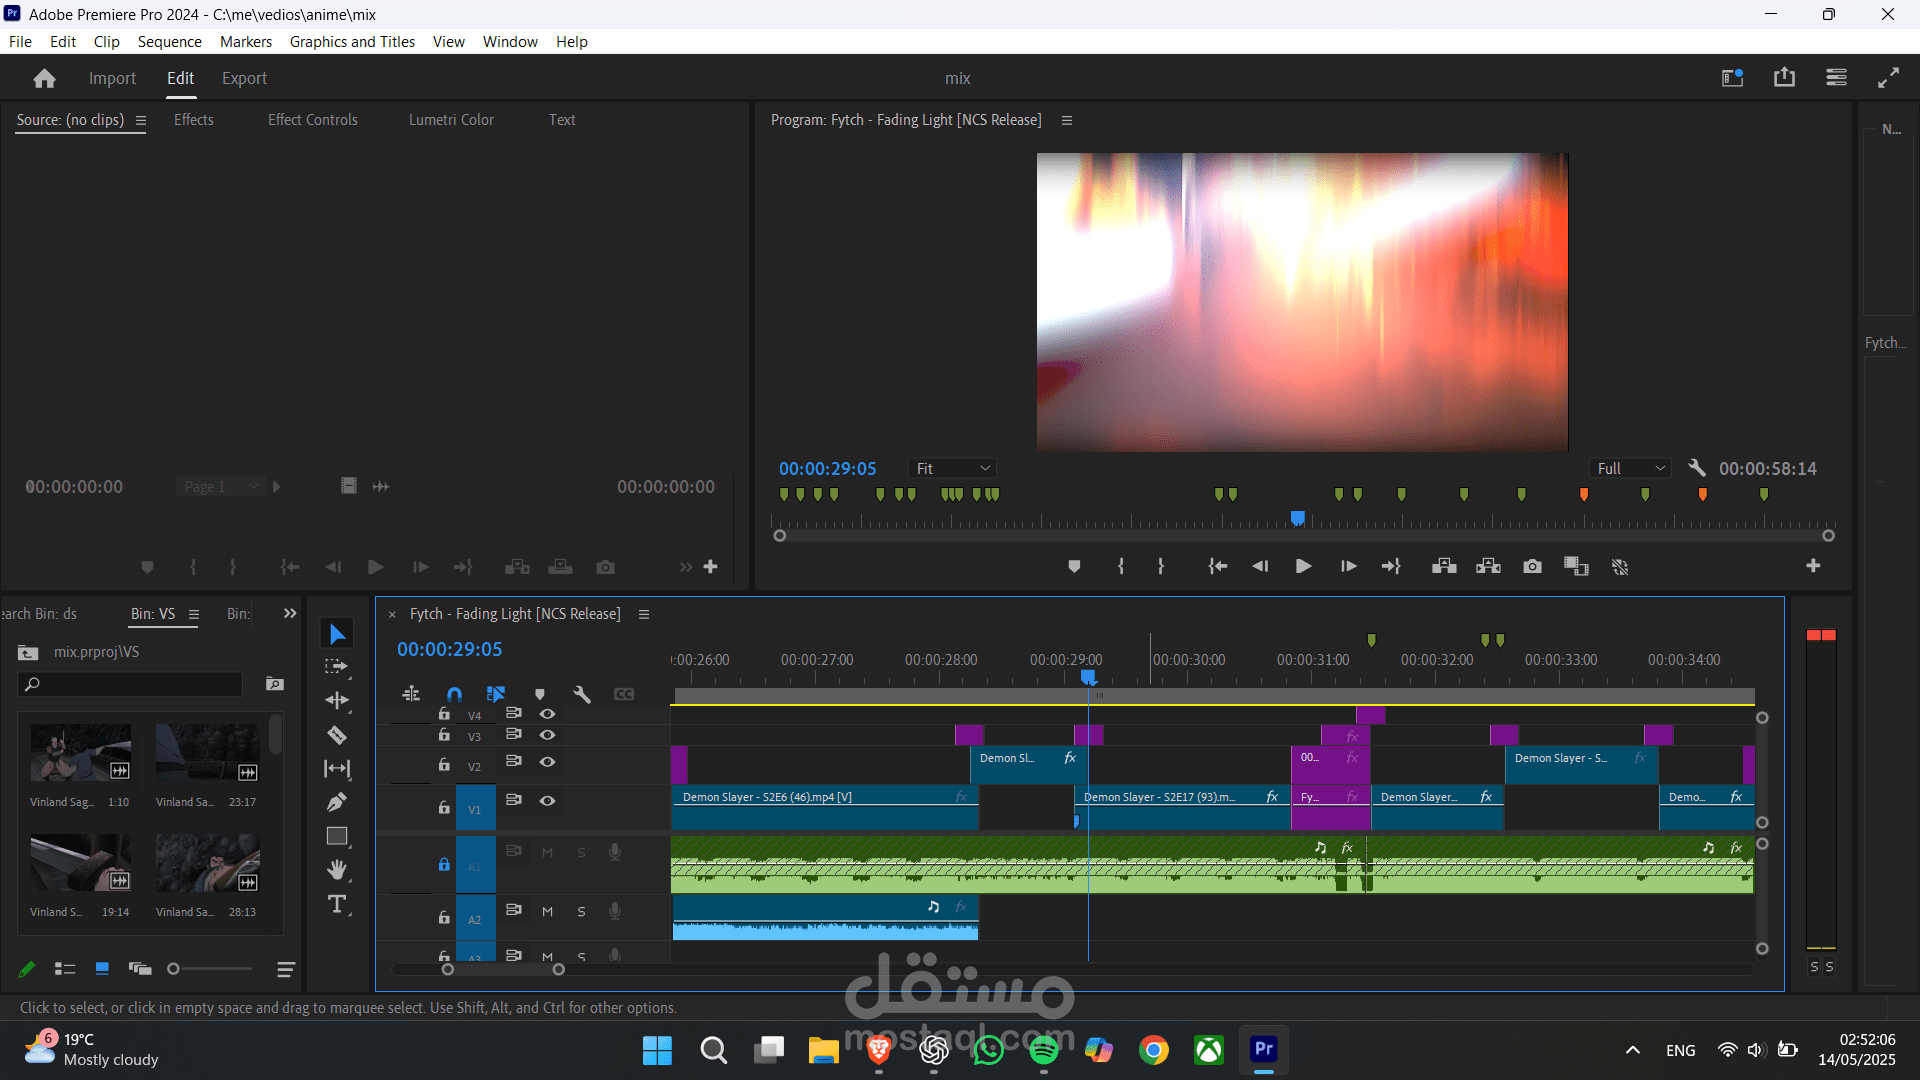Go to the Home screen icon
1920x1080 pixels.
coord(44,78)
